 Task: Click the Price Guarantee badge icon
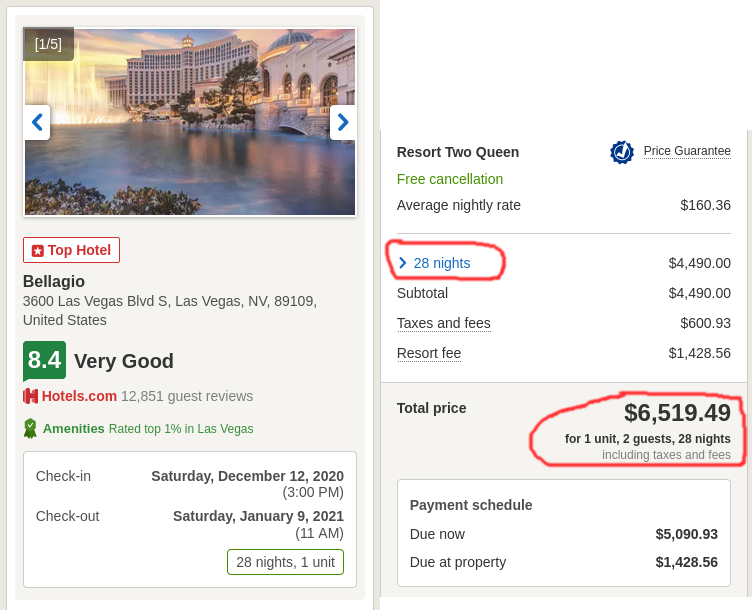click(622, 152)
